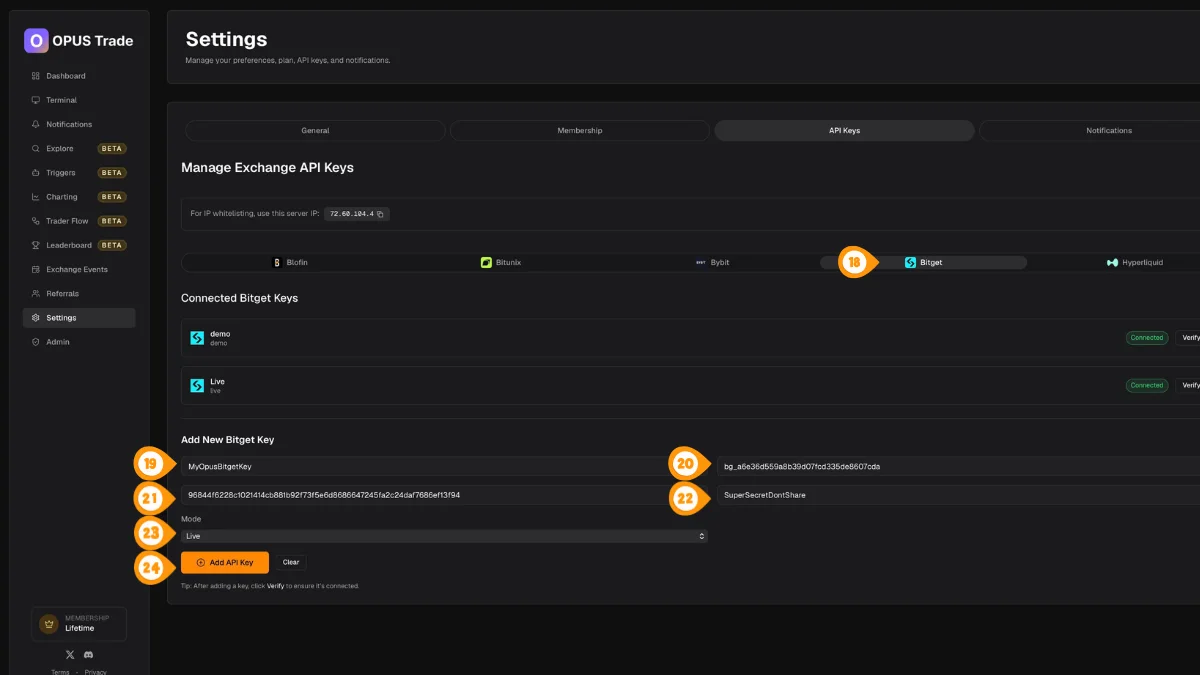Click the server IP text 72.60.104.4

coord(351,214)
